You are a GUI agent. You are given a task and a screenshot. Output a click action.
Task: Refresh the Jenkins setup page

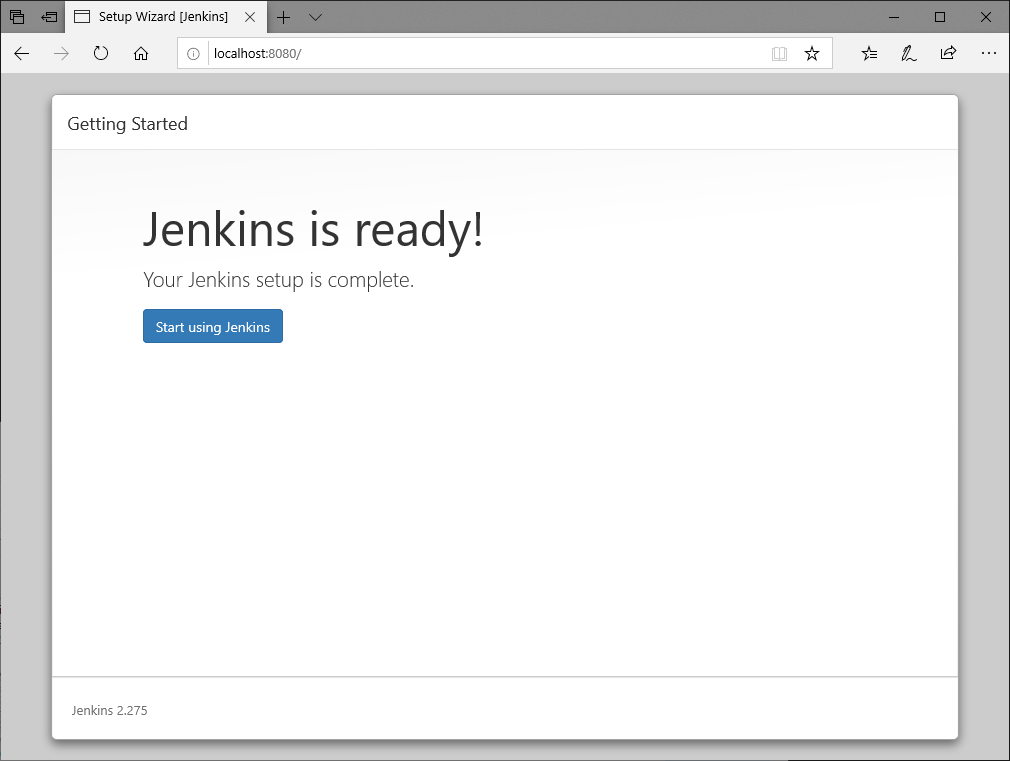point(100,54)
